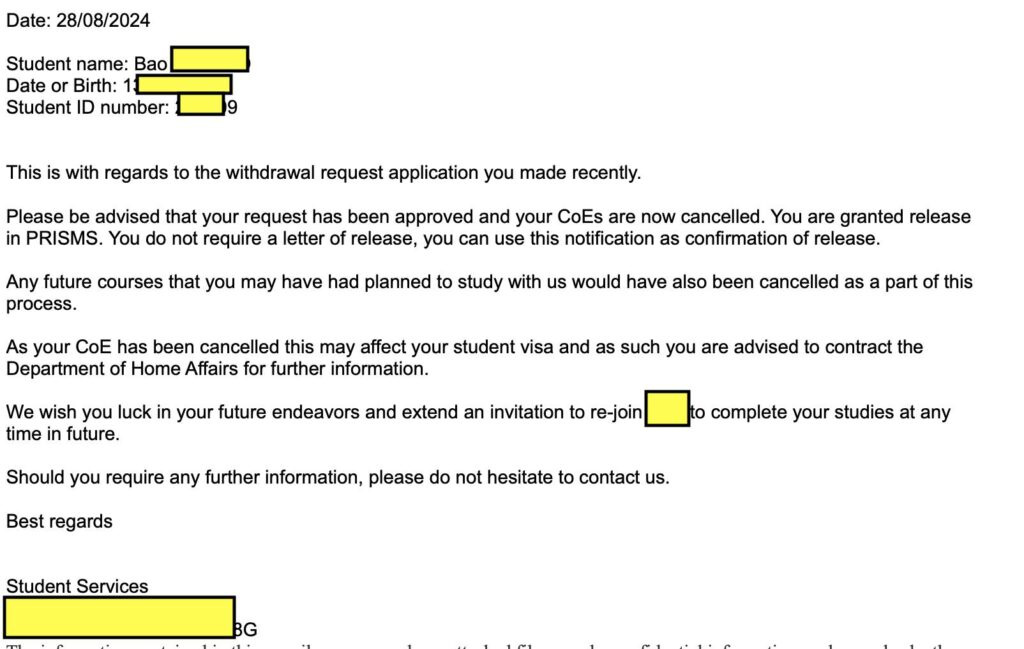
Task: Click the "Student name" label
Action: [x=67, y=64]
